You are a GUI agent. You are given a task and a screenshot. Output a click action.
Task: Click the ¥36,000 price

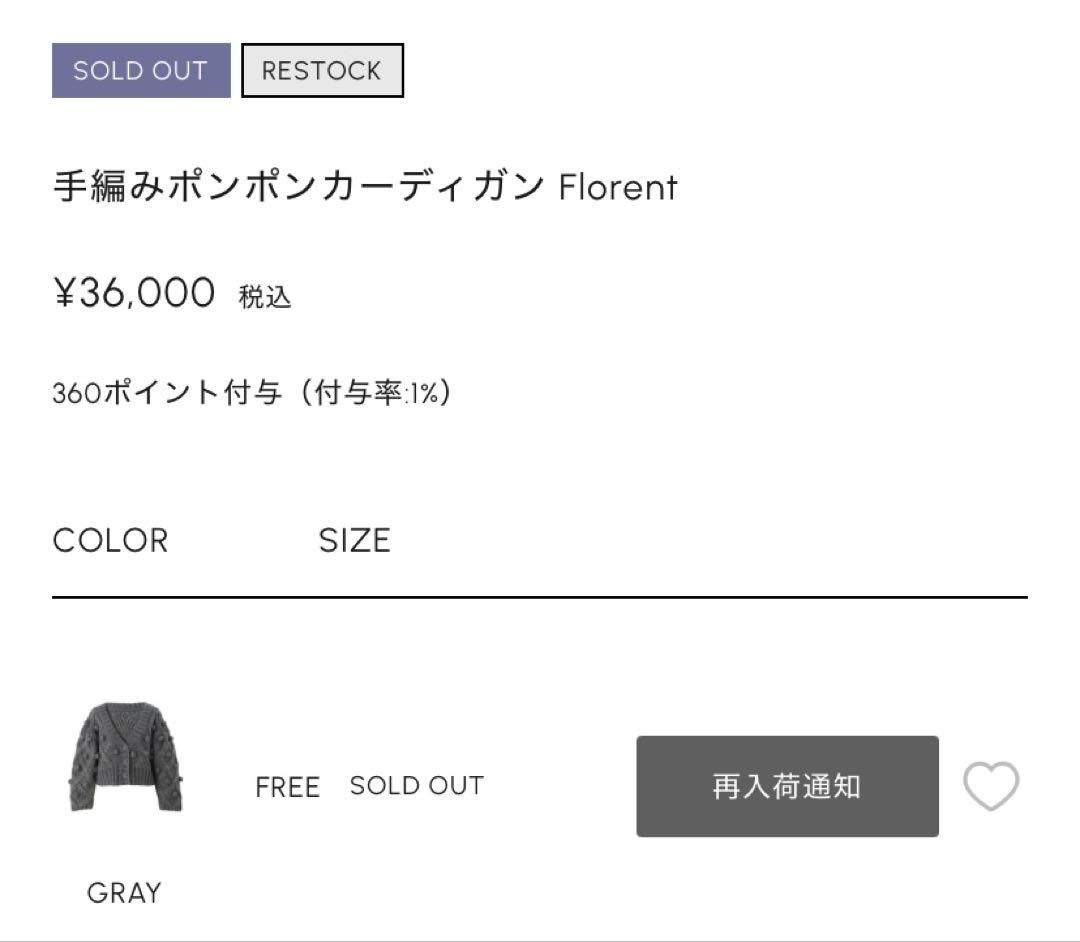[x=134, y=293]
